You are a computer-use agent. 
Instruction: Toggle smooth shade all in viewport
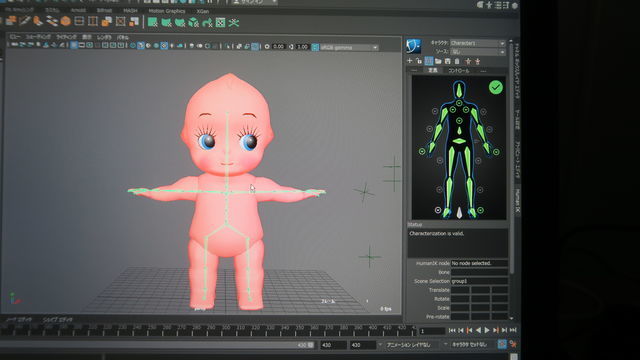pyautogui.click(x=140, y=46)
